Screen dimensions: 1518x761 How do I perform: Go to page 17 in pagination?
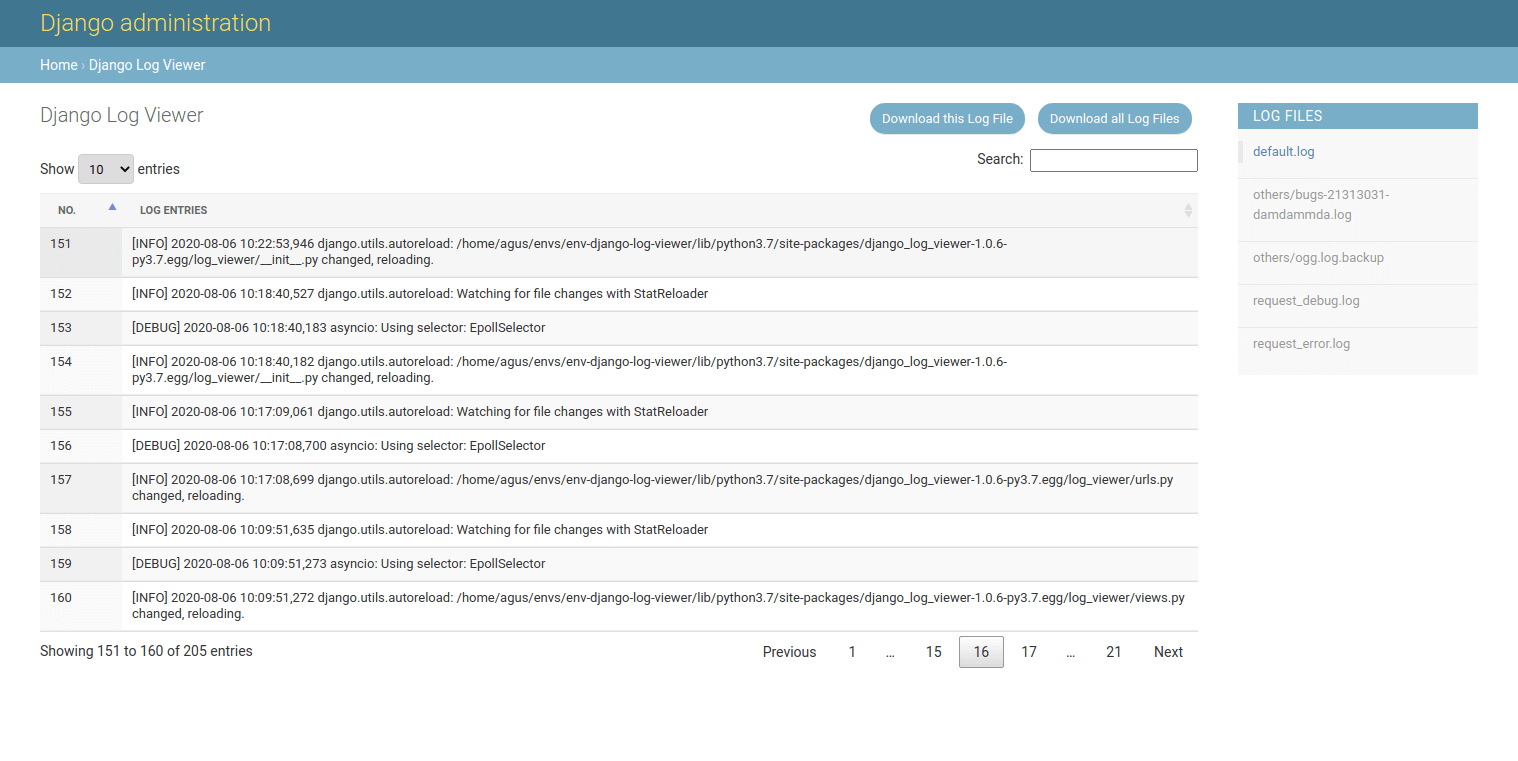(1028, 652)
